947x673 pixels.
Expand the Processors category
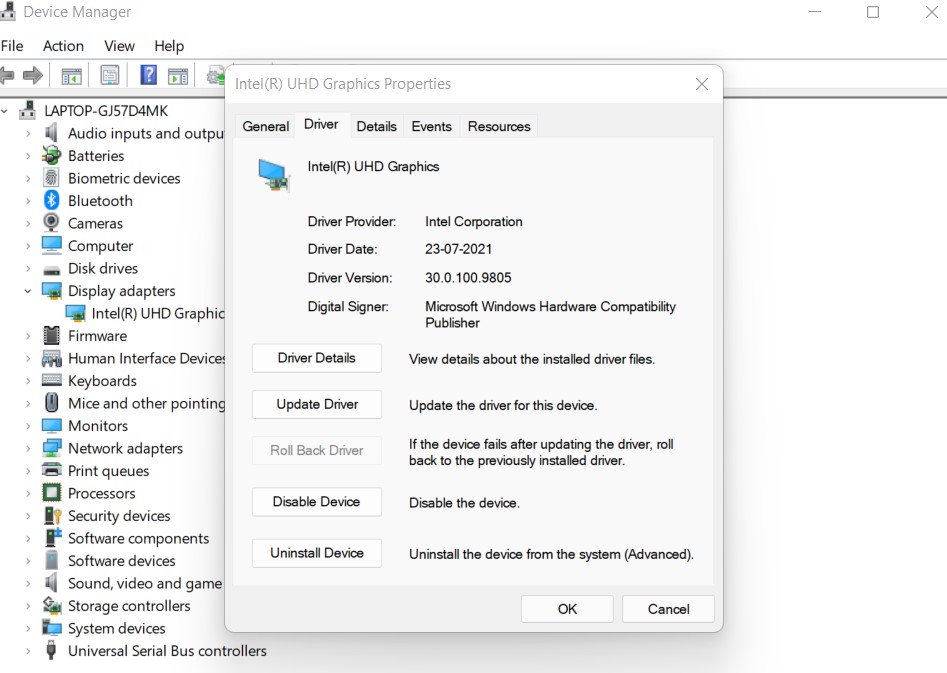tap(28, 494)
